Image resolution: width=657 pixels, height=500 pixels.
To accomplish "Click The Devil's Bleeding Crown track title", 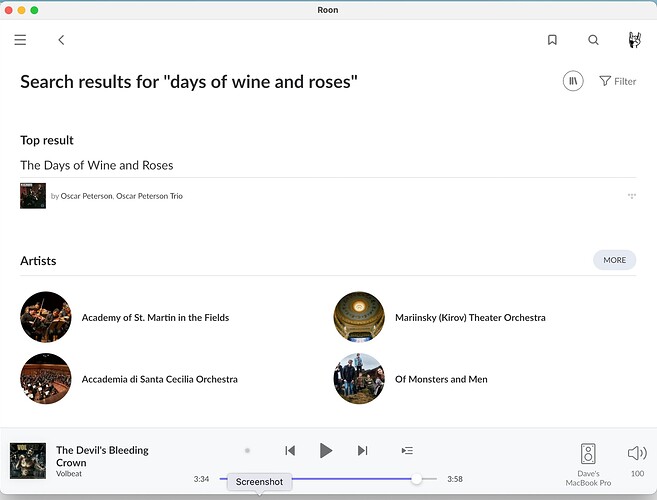I will (x=102, y=456).
